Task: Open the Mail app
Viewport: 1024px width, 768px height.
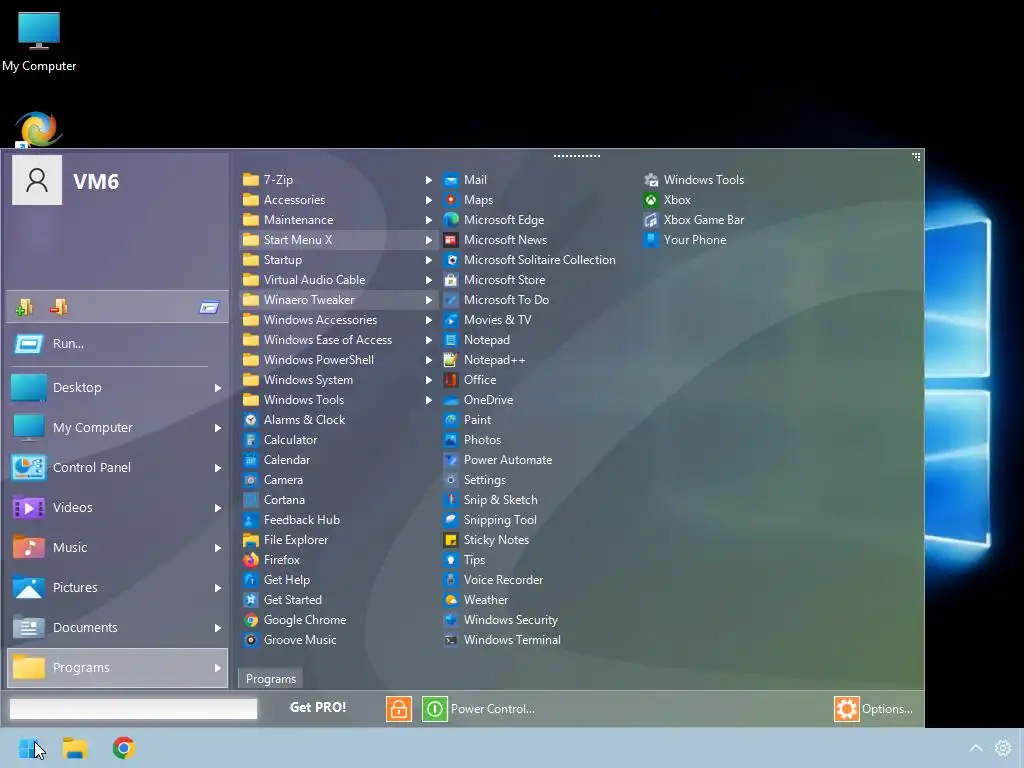Action: tap(465, 180)
